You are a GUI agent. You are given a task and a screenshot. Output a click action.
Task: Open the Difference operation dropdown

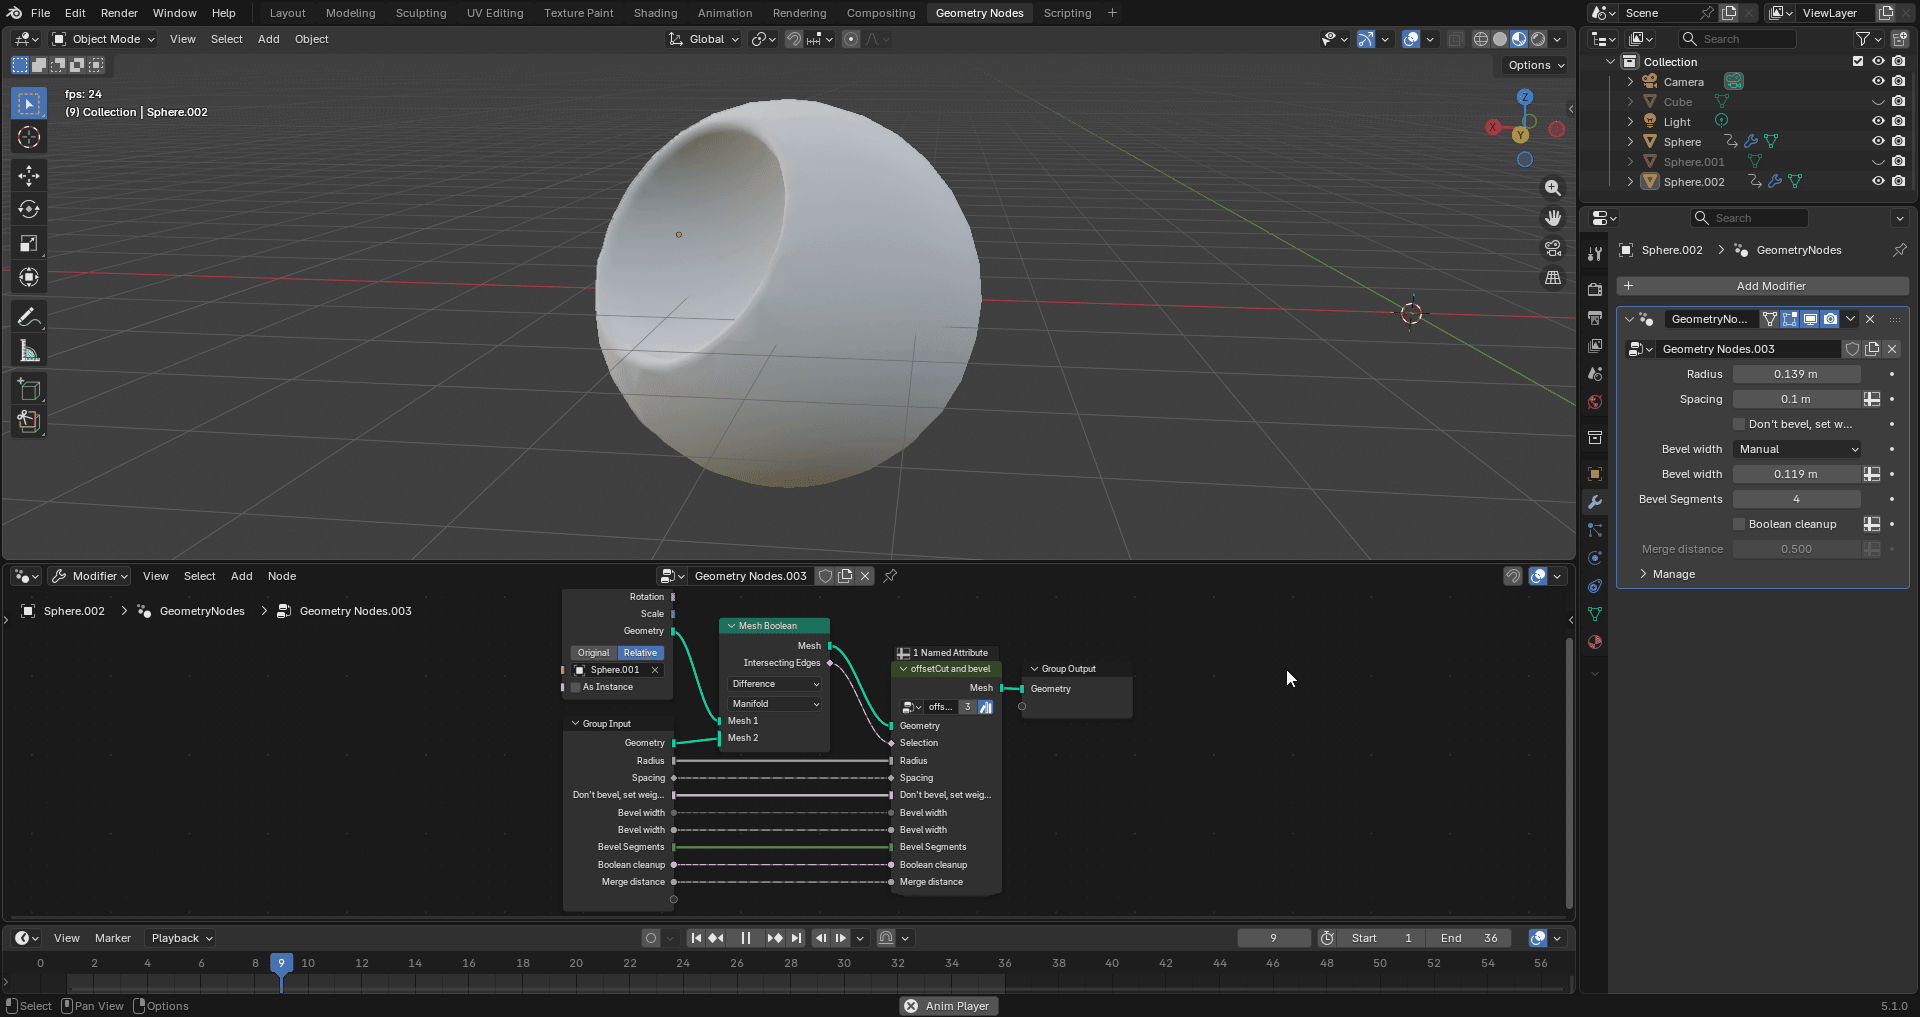pos(775,684)
